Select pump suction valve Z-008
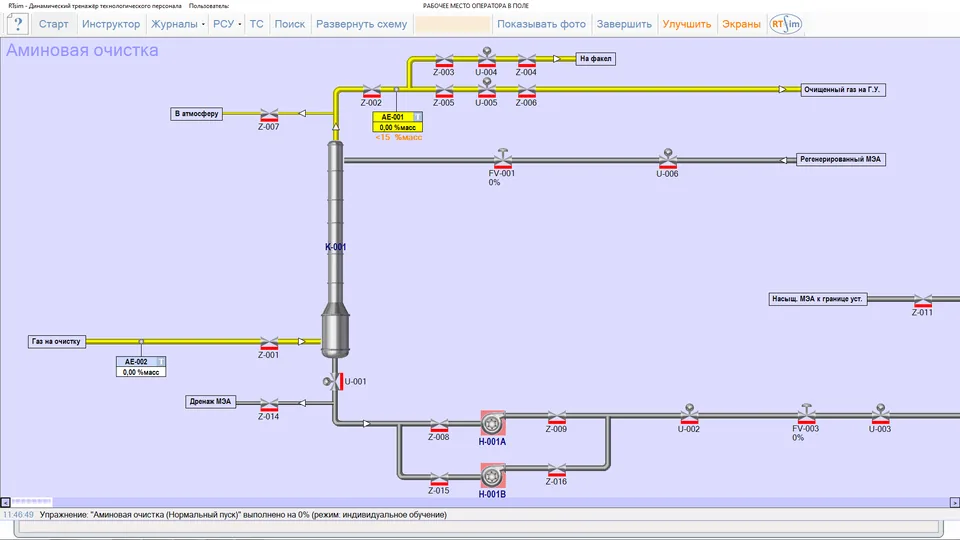The image size is (960, 540). click(439, 426)
